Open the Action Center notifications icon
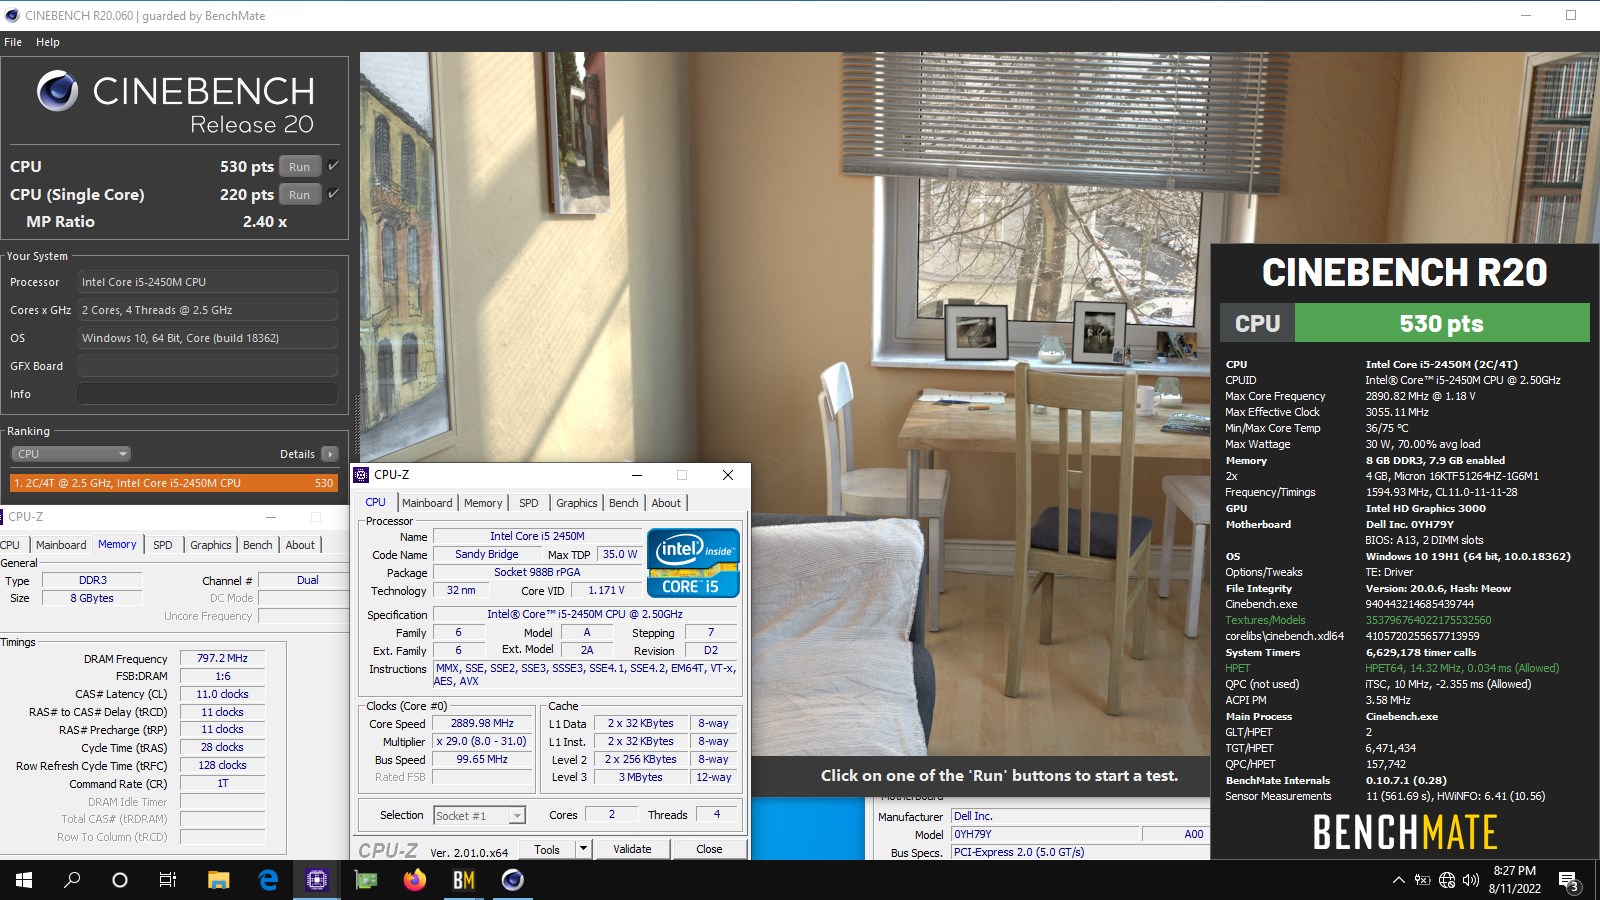 (1569, 880)
